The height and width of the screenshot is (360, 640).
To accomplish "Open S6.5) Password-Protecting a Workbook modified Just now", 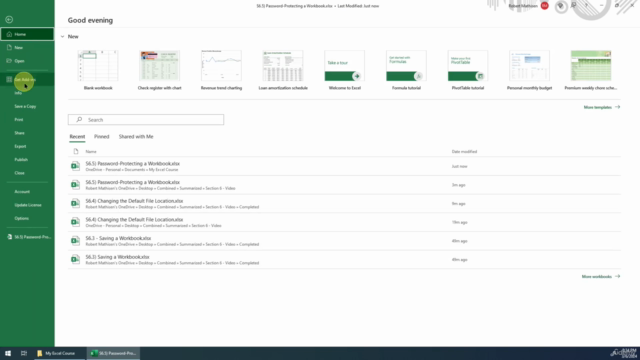I will (x=344, y=166).
